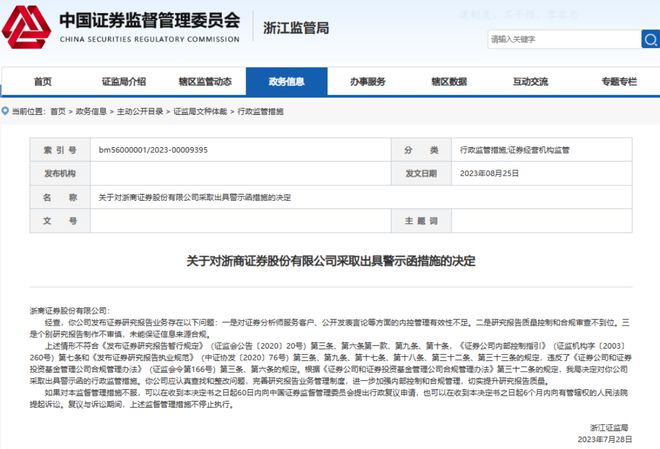Go to 主动公开目录 in the breadcrumb

[x=140, y=112]
